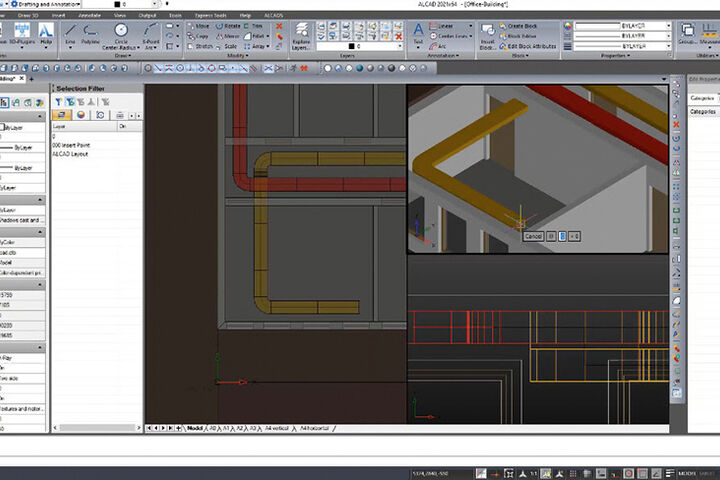Screen dimensions: 720x480
Task: Expand the Draw panel
Action: (x=123, y=56)
